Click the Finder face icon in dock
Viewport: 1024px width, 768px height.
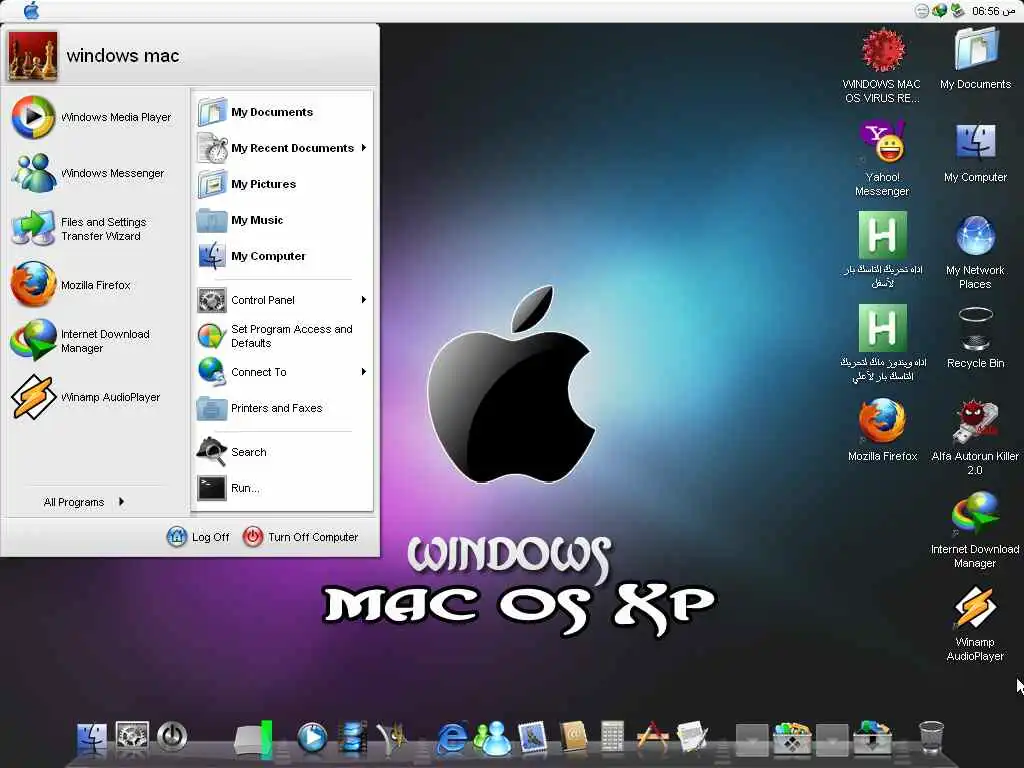coord(92,738)
